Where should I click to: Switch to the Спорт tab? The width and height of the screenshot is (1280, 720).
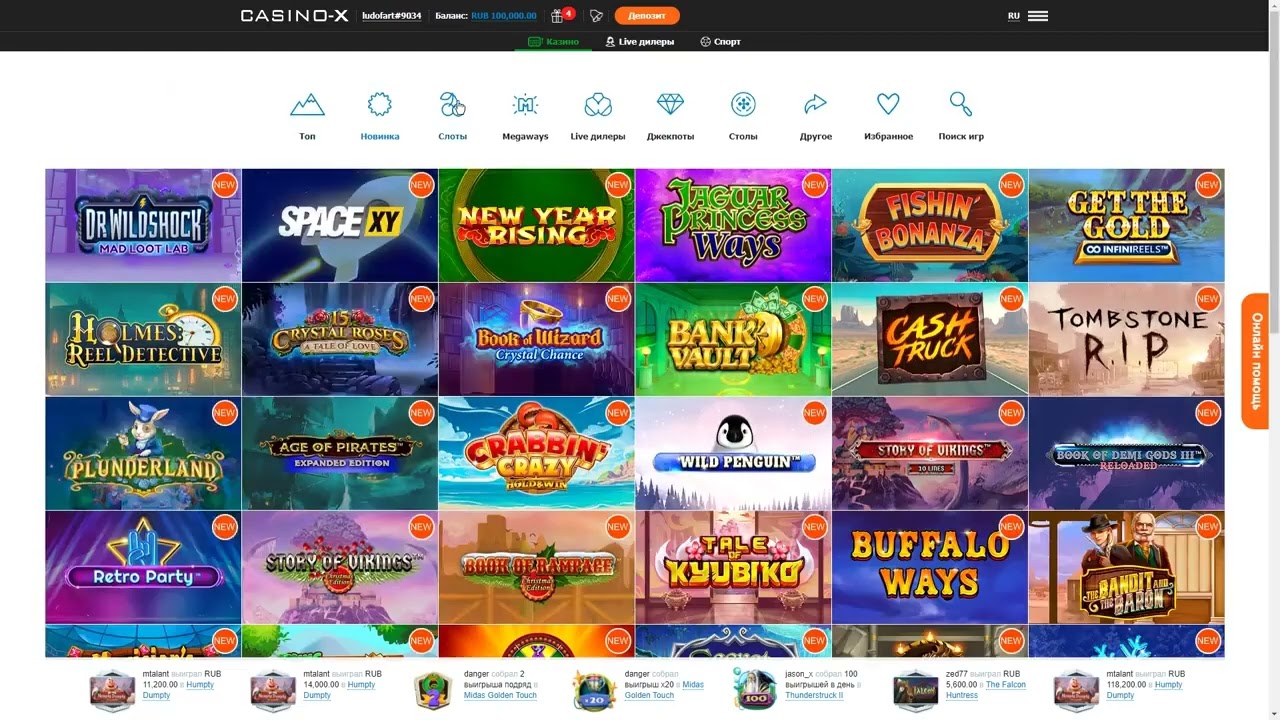click(x=721, y=42)
